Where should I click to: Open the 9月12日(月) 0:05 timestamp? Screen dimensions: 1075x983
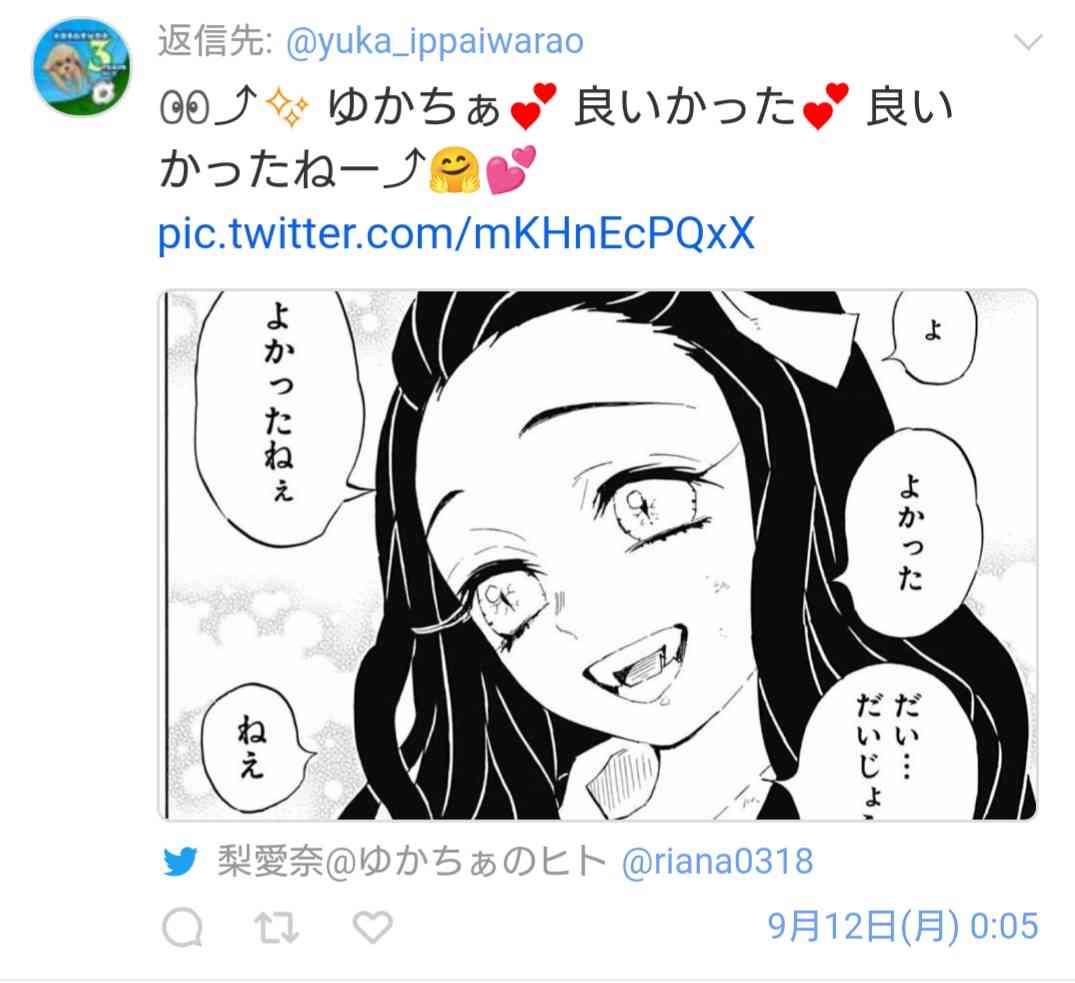pyautogui.click(x=903, y=926)
